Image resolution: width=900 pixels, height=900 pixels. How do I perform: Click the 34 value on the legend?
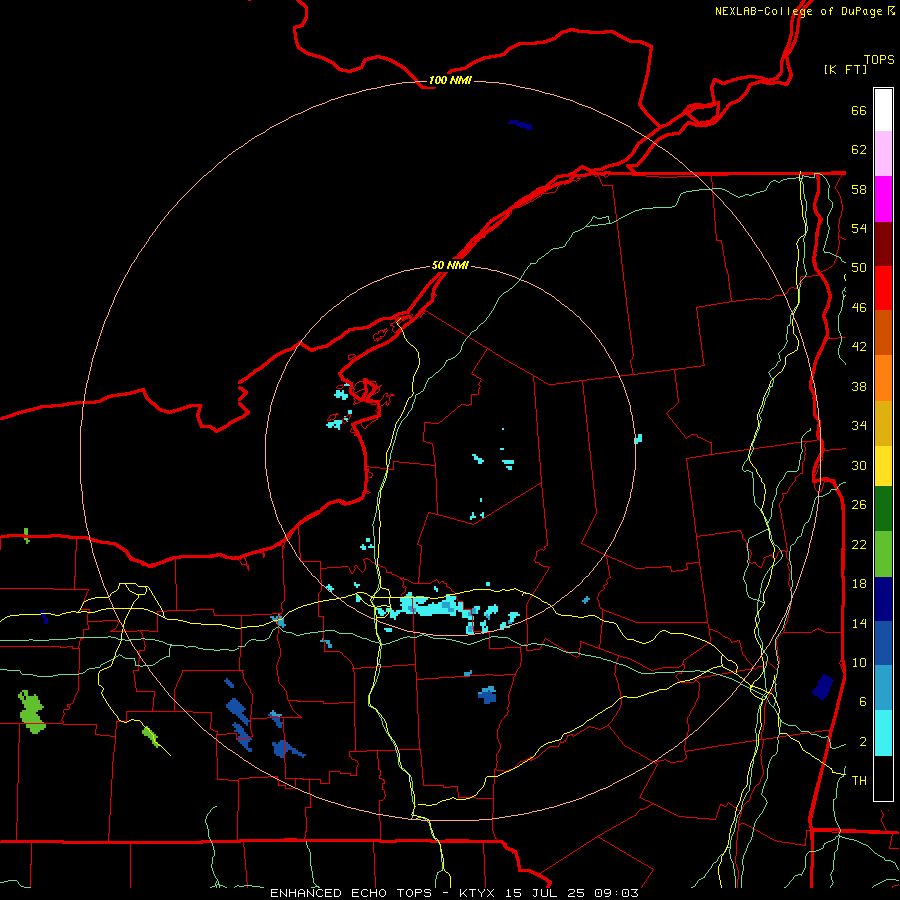(x=859, y=426)
